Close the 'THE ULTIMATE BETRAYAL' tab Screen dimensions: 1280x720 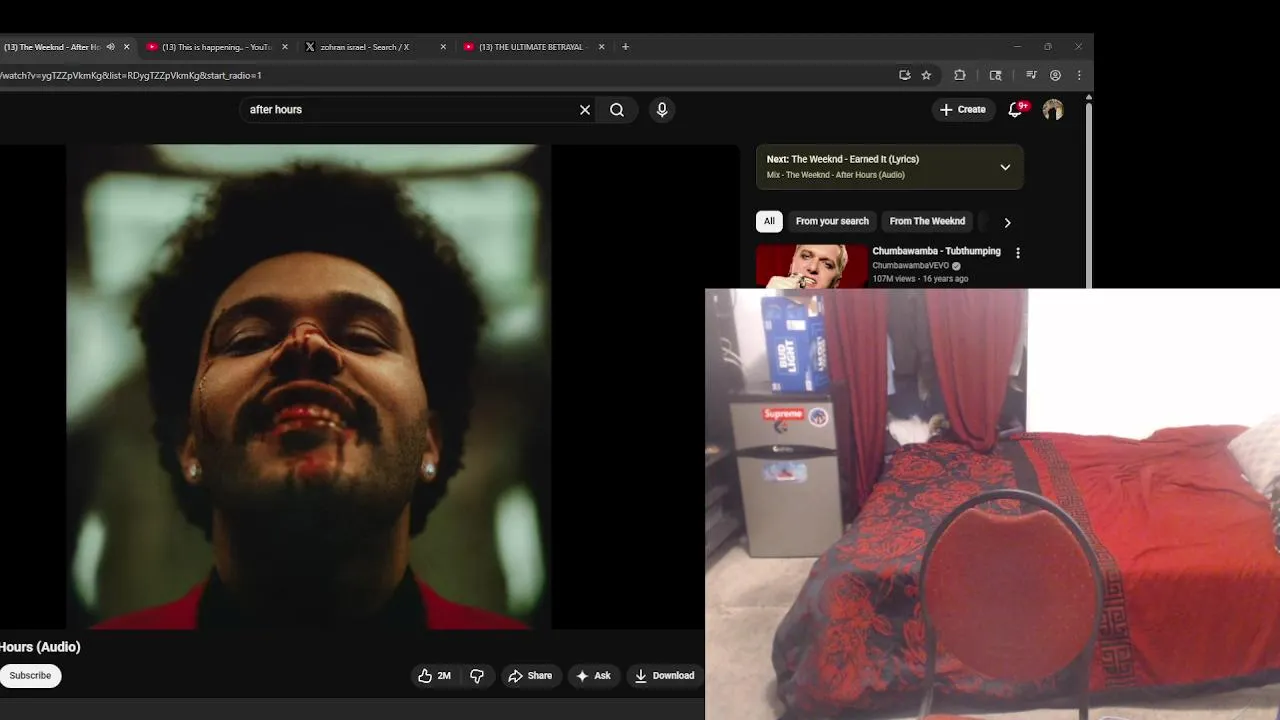601,47
